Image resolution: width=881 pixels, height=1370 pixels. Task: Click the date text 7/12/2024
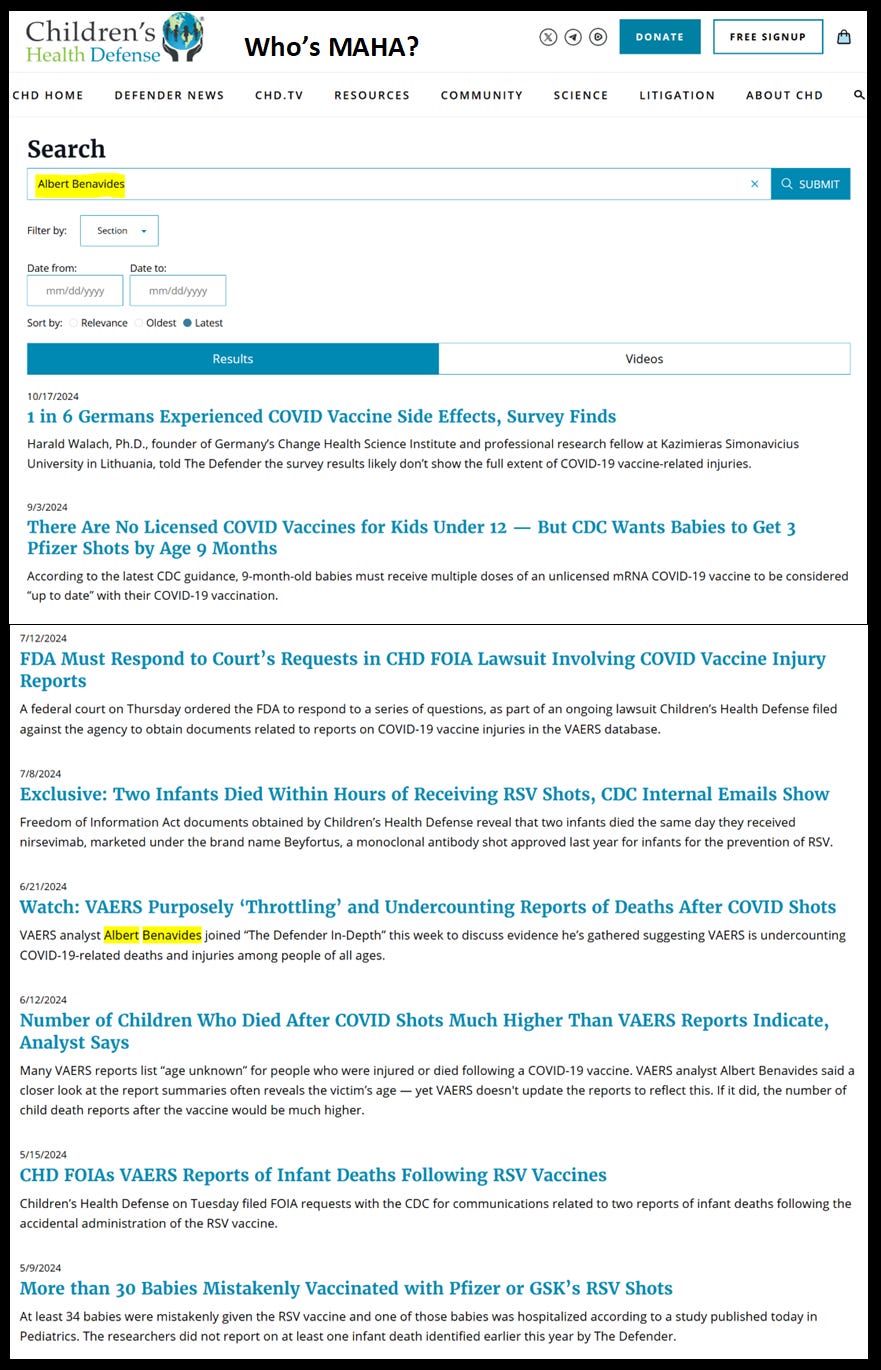point(41,638)
